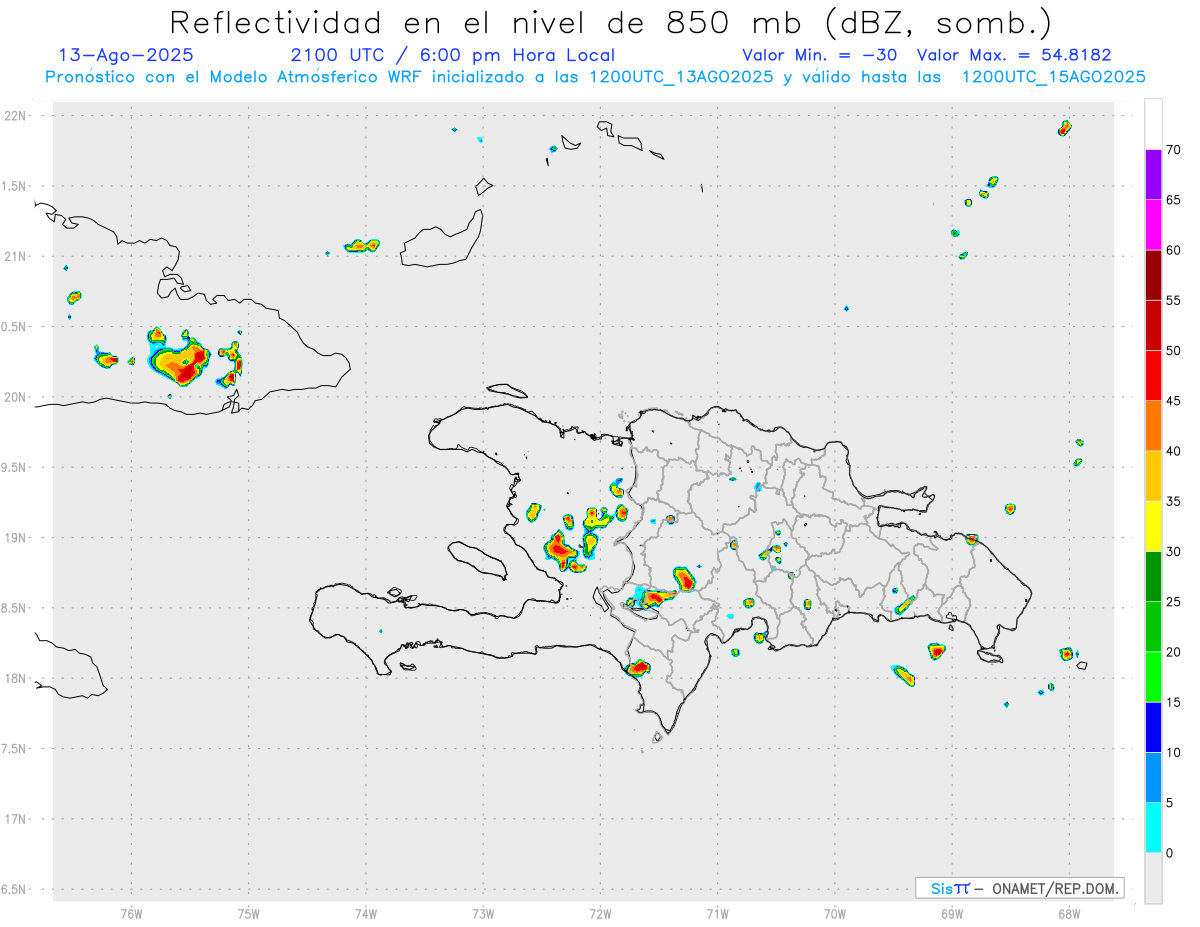Click the '74W' longitude label
The width and height of the screenshot is (1200, 927).
coord(366,913)
